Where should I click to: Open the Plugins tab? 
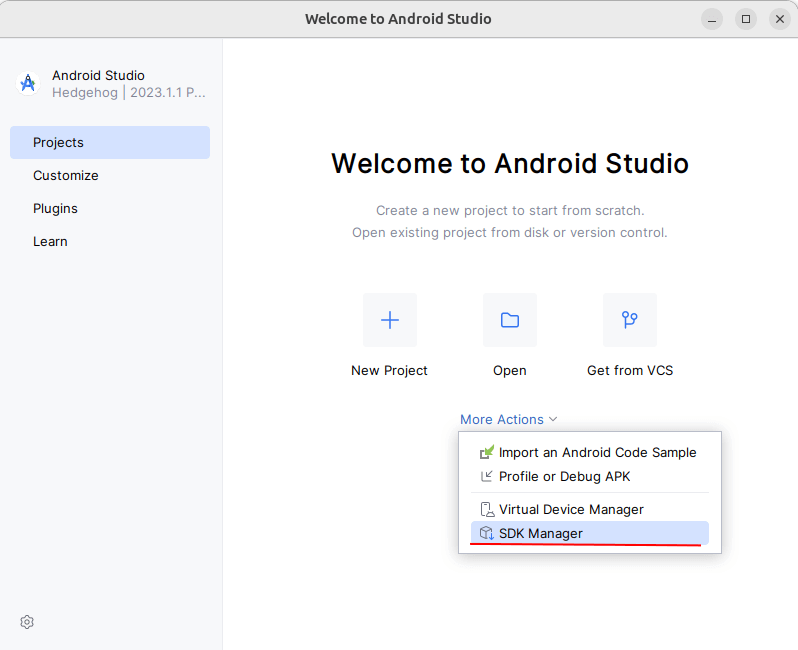click(110, 208)
